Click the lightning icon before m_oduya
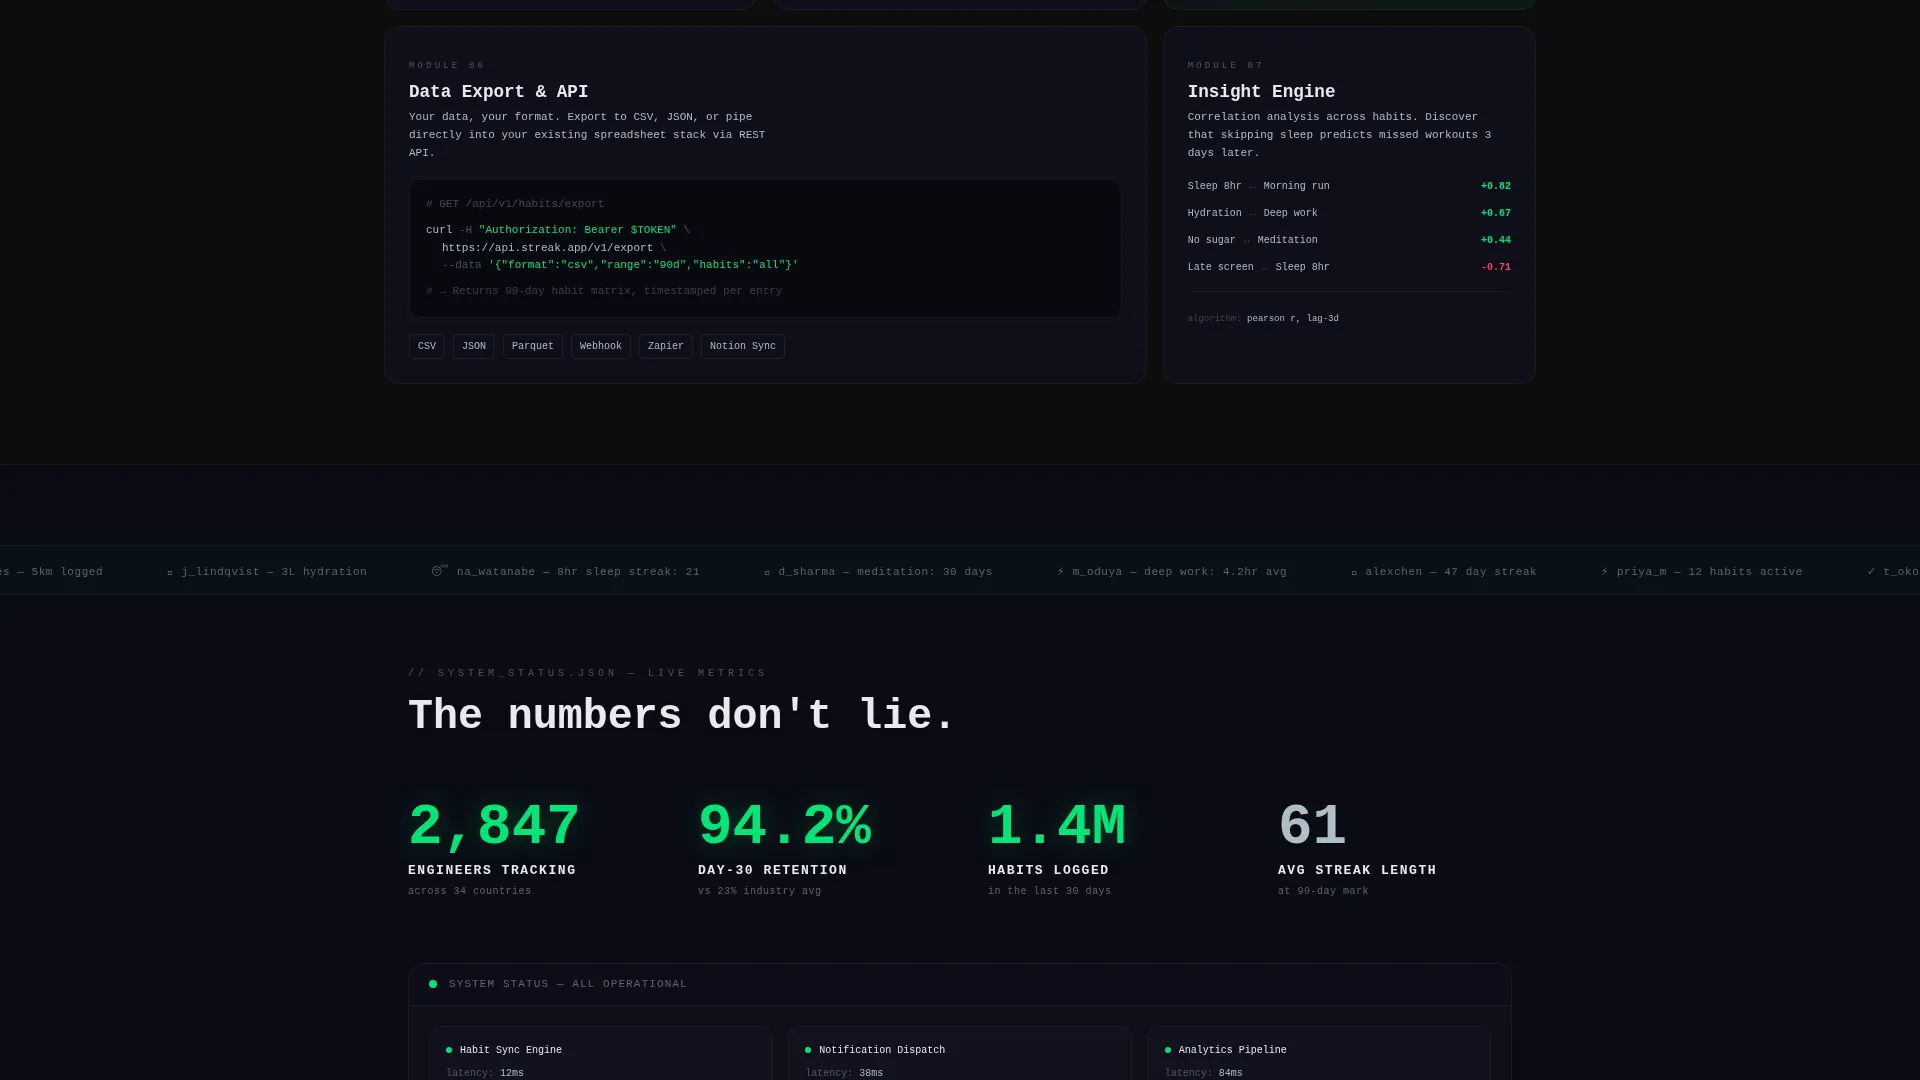Image resolution: width=1920 pixels, height=1080 pixels. (1061, 572)
